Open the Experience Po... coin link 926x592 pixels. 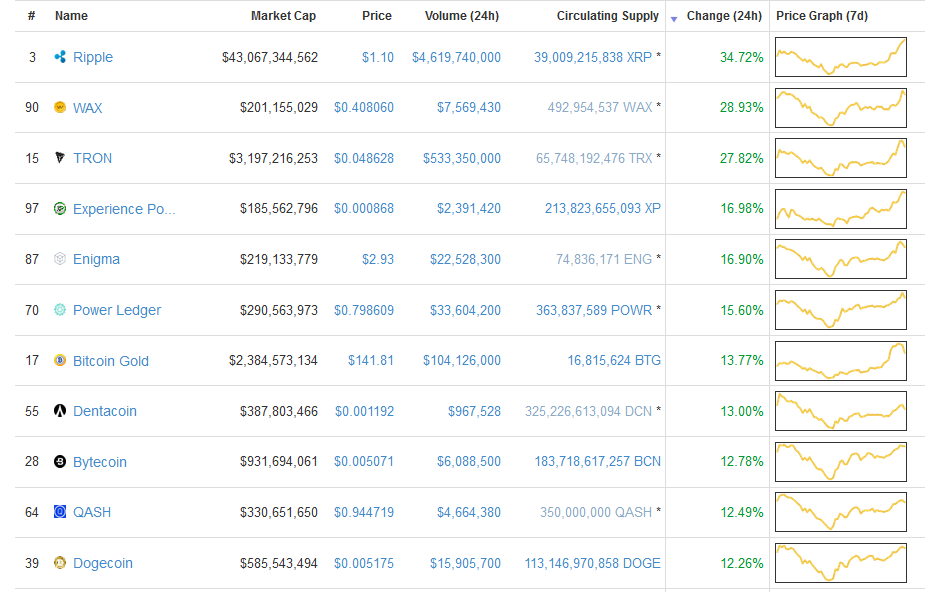tap(124, 209)
